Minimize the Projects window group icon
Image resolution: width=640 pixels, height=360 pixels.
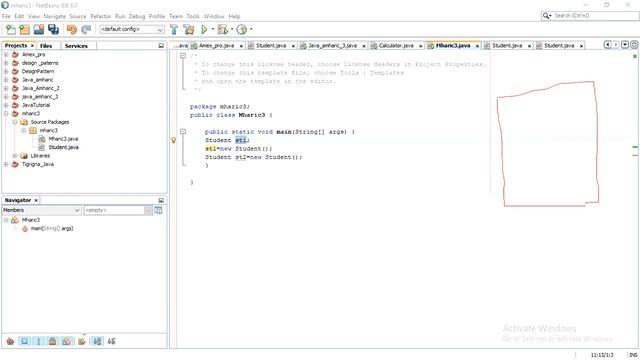point(161,46)
